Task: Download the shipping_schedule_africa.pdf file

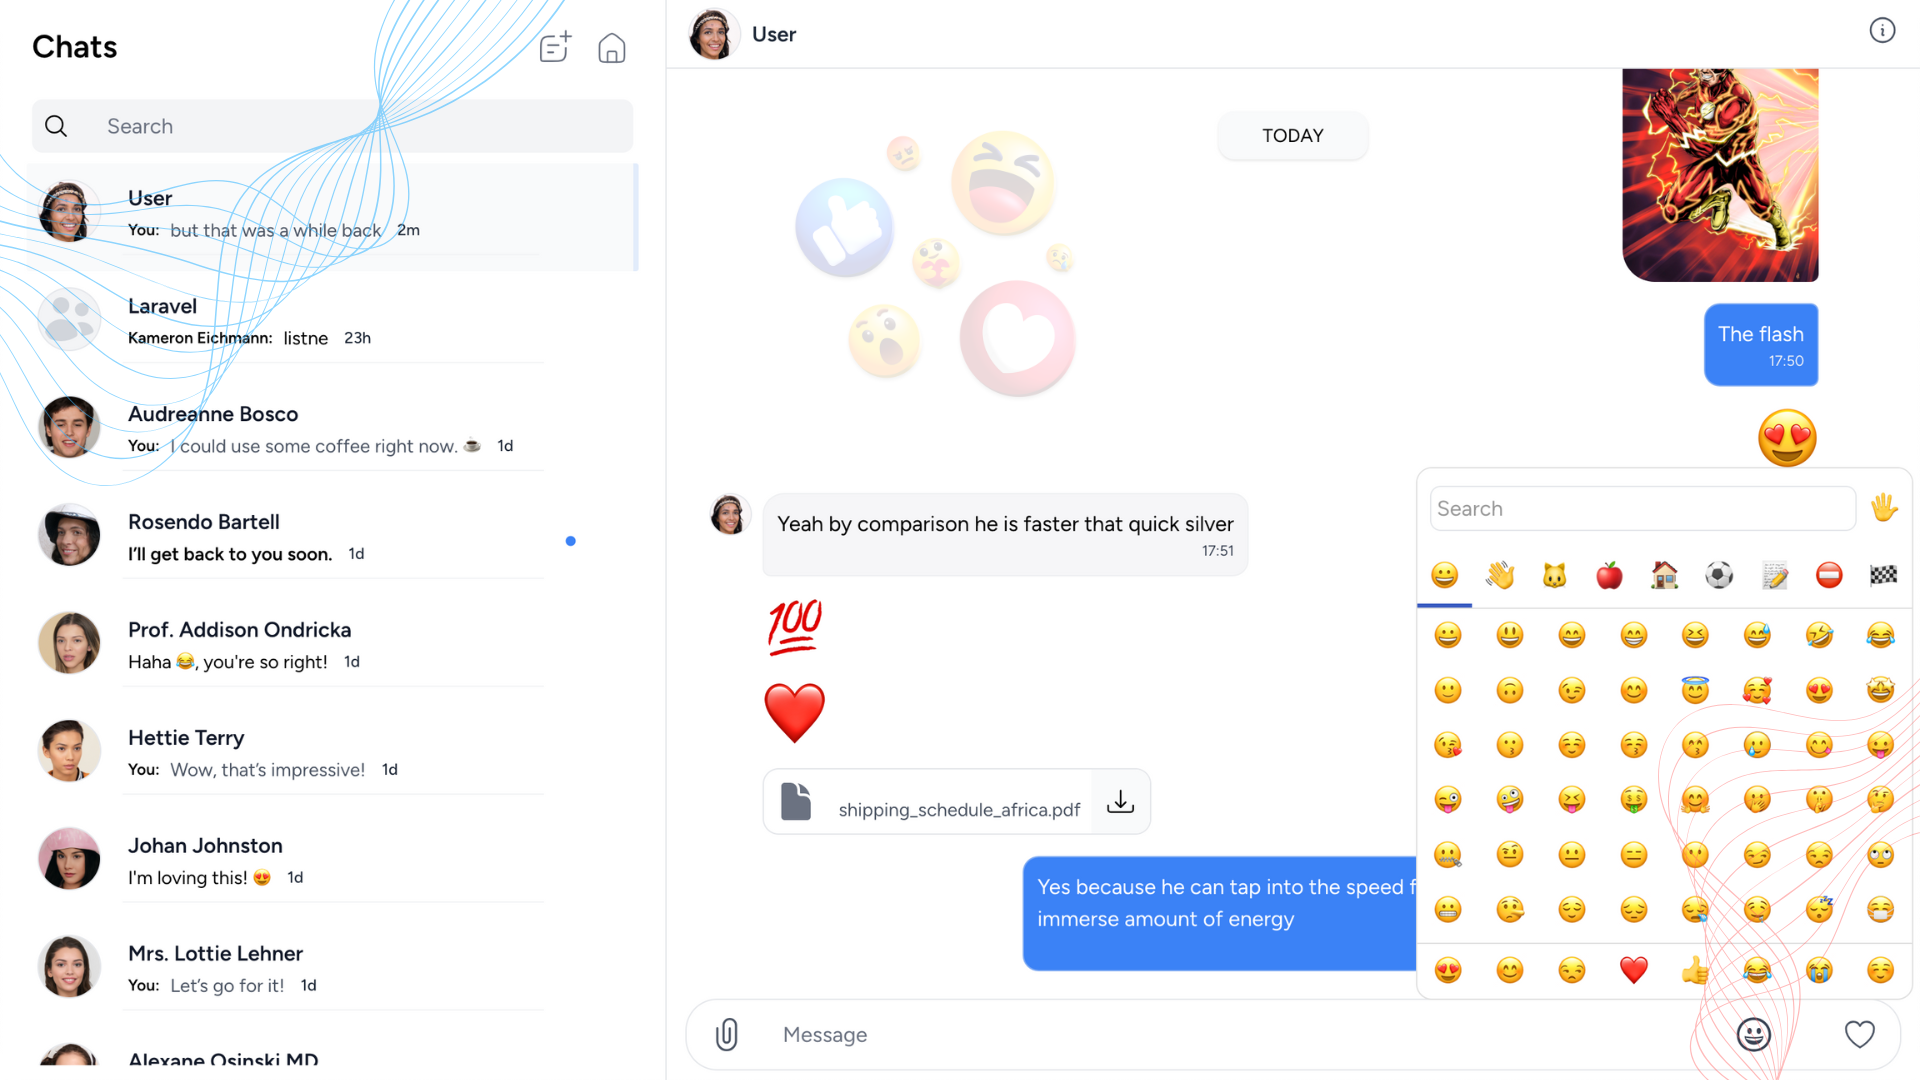Action: (1120, 804)
